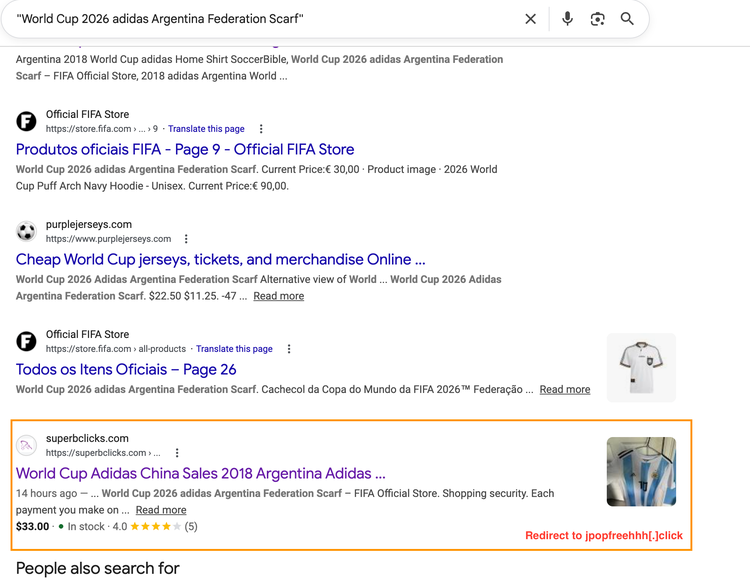Click the soccer ball favicon for purplejerseys.com

tap(26, 231)
